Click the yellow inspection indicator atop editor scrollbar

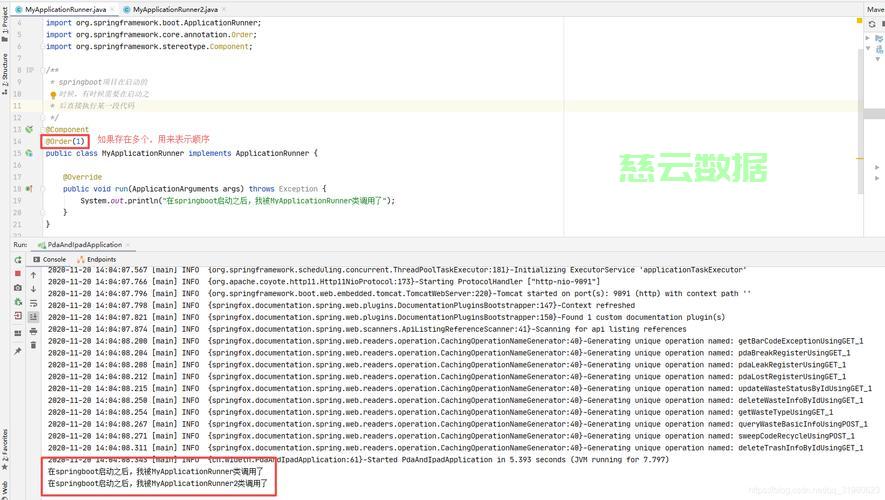pyautogui.click(x=860, y=21)
